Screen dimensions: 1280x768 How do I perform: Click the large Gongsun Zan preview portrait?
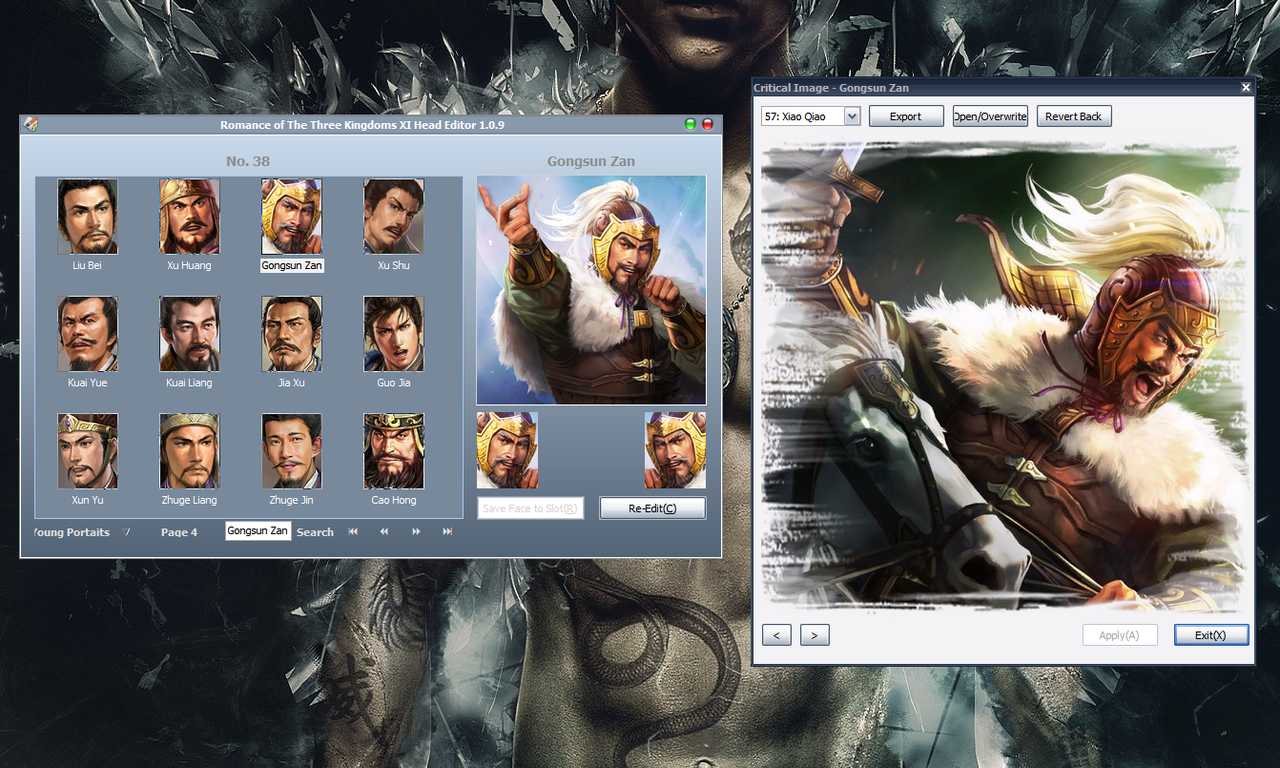click(591, 290)
